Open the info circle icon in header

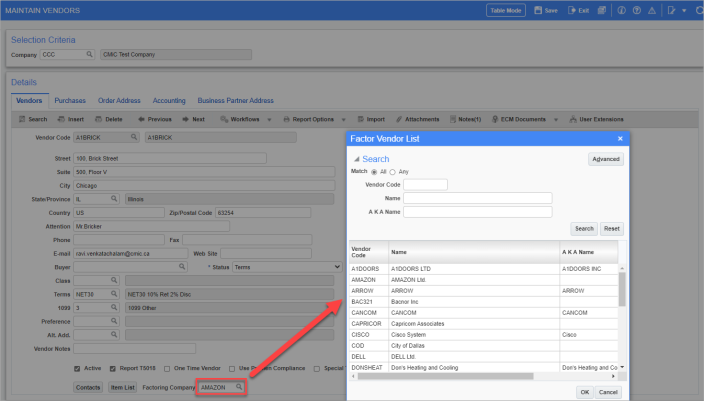pos(621,10)
